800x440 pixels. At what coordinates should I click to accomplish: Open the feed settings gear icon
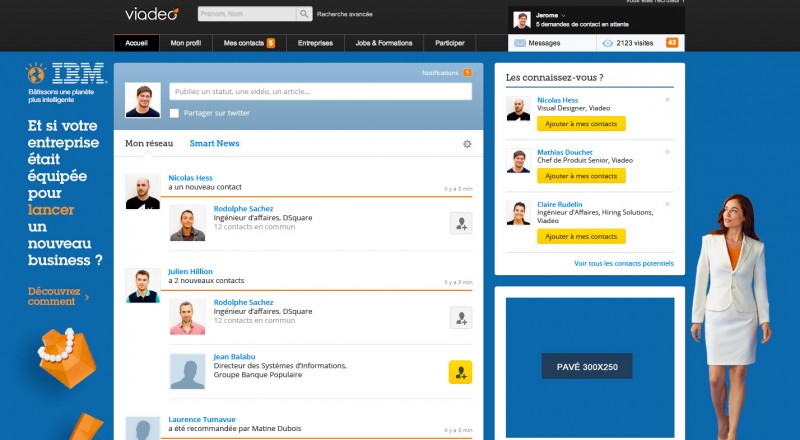click(x=467, y=144)
